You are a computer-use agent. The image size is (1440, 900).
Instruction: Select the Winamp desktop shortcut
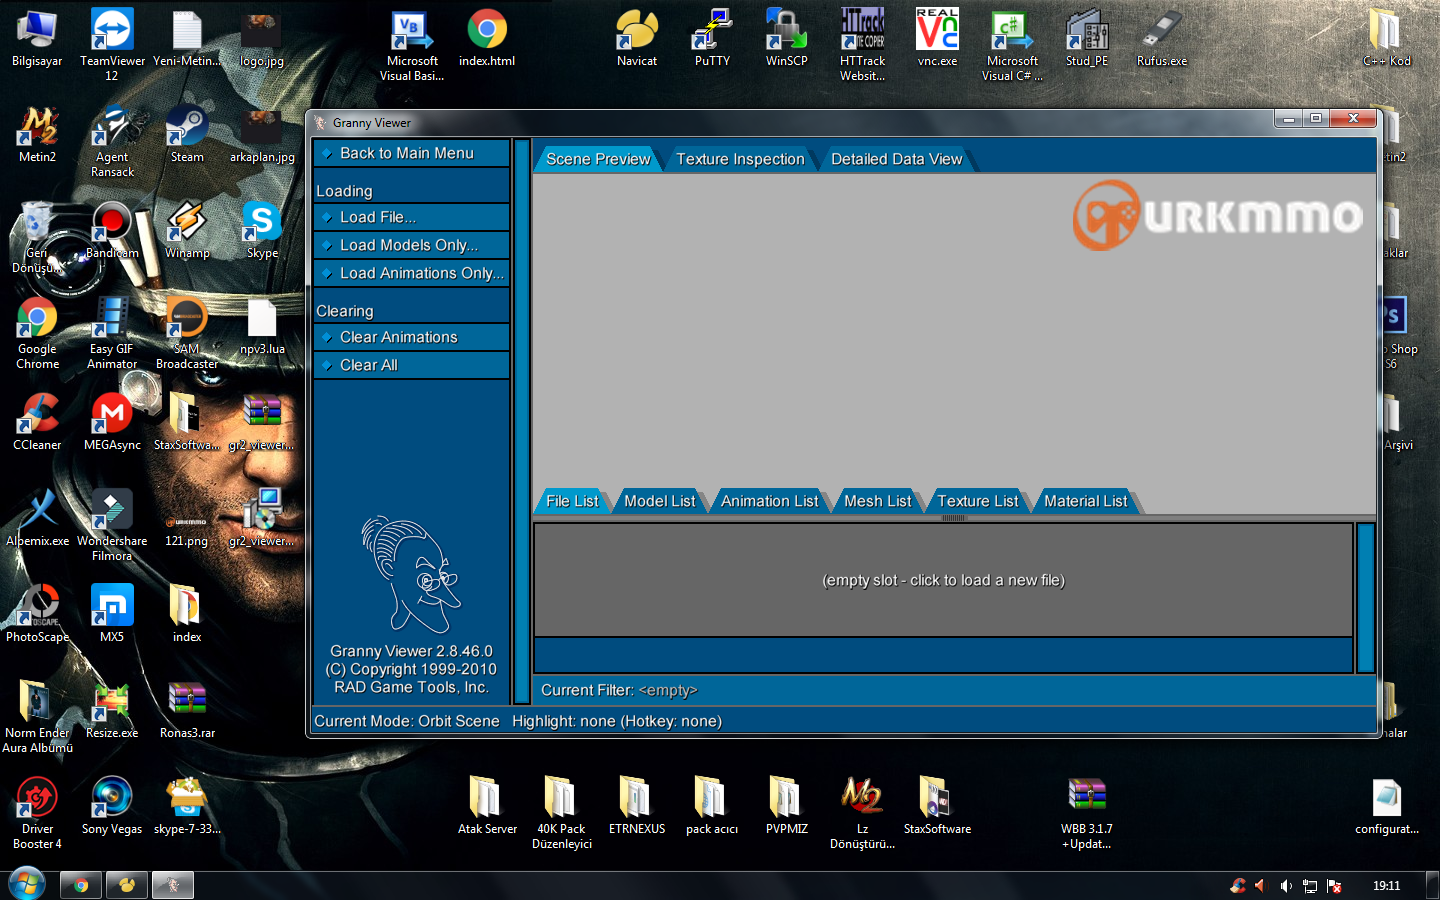pyautogui.click(x=187, y=231)
